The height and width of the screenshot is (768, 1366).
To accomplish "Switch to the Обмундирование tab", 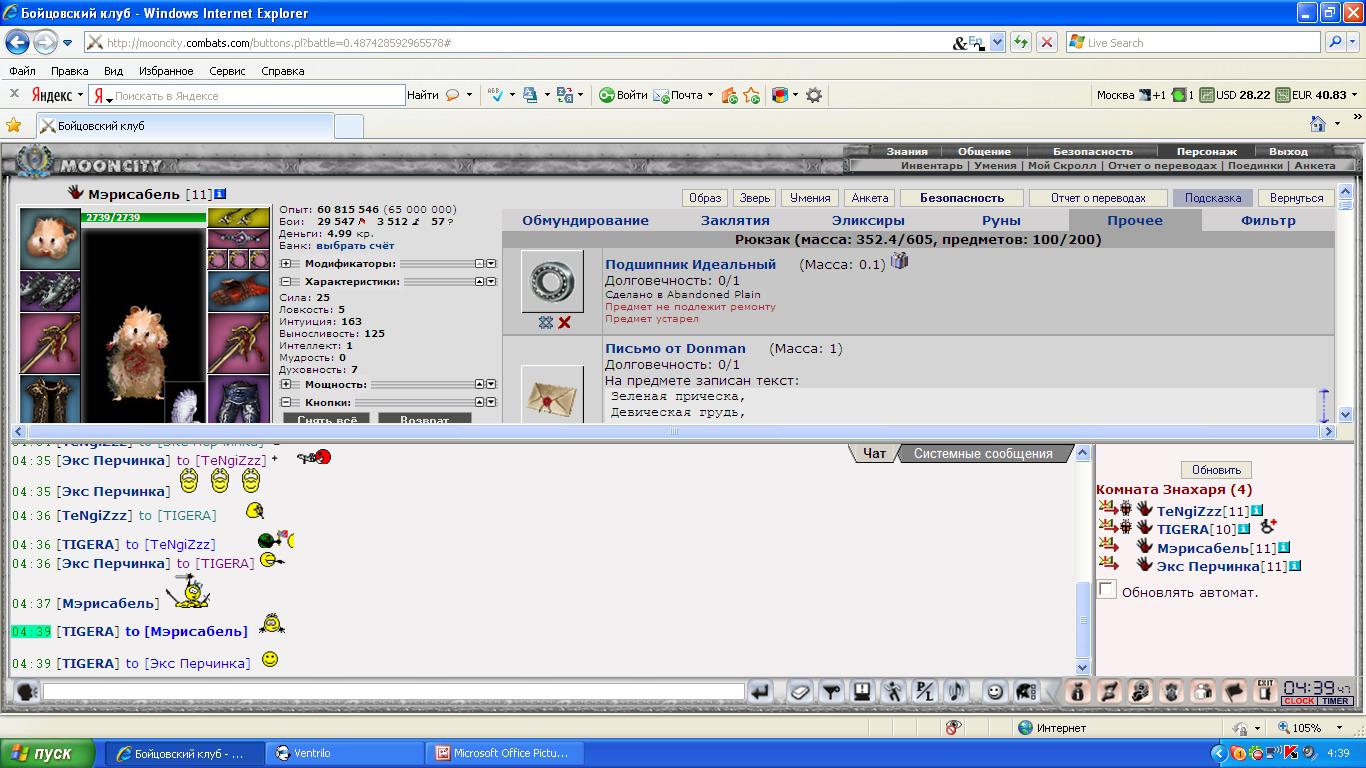I will pos(585,220).
